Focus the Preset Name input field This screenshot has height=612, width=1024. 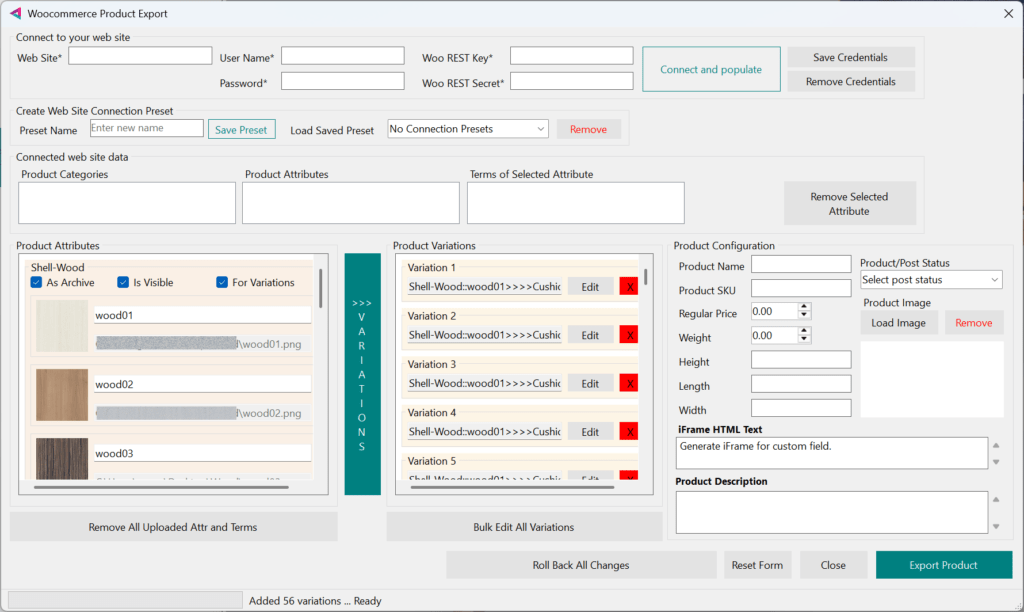click(146, 129)
